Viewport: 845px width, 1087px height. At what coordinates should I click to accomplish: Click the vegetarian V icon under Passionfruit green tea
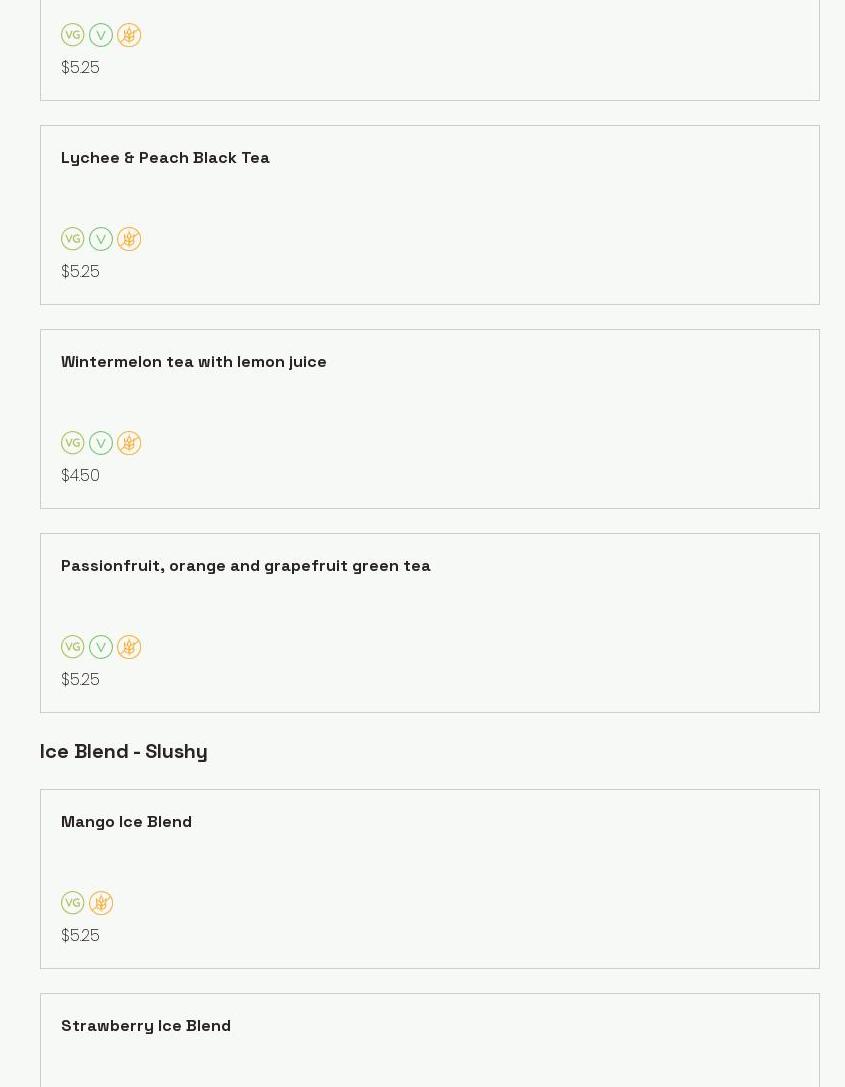[x=101, y=647]
